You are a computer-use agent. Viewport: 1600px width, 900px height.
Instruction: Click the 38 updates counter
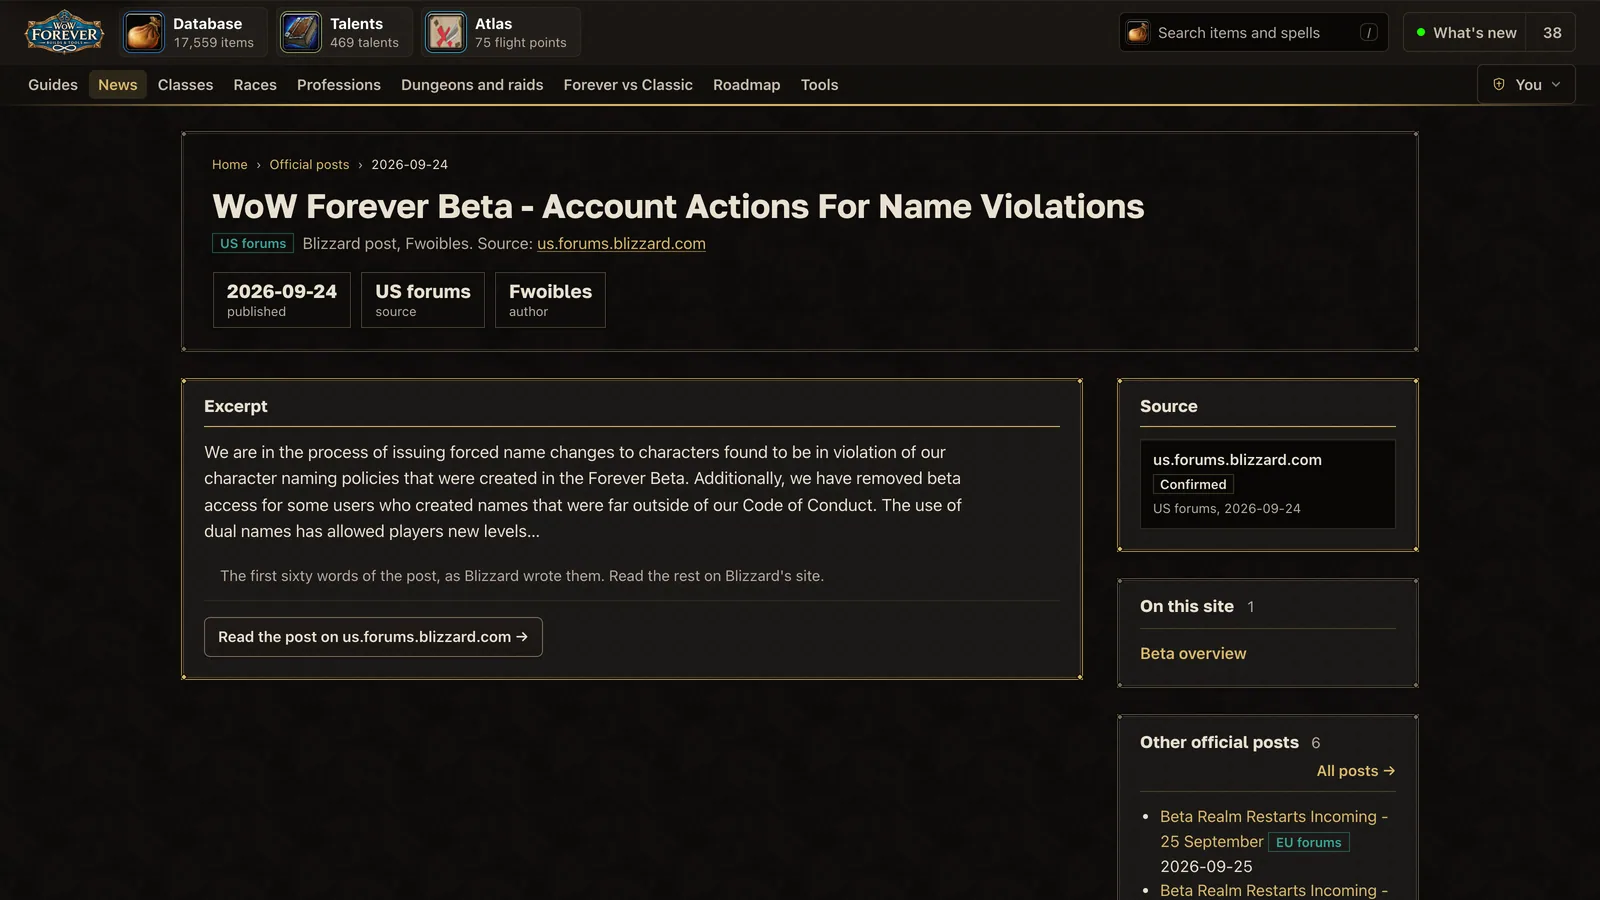pyautogui.click(x=1552, y=33)
